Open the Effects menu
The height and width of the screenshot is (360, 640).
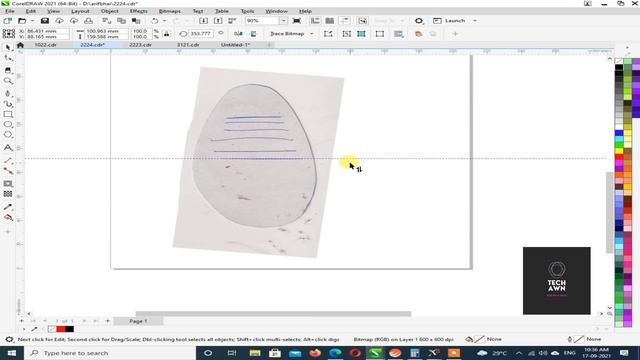tap(139, 11)
